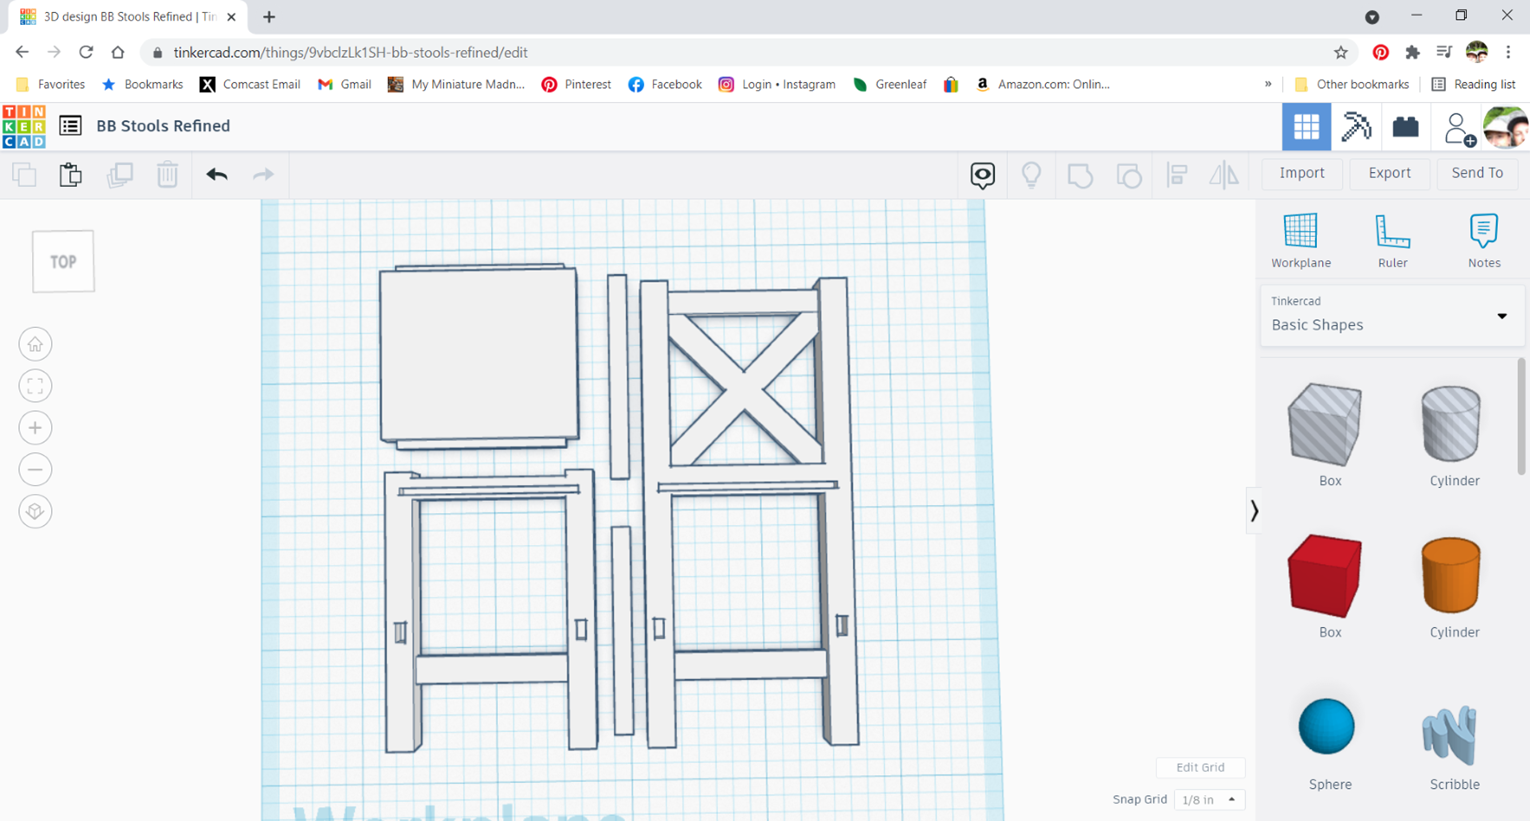The width and height of the screenshot is (1530, 821).
Task: Open the Facebook bookmark
Action: 665,85
